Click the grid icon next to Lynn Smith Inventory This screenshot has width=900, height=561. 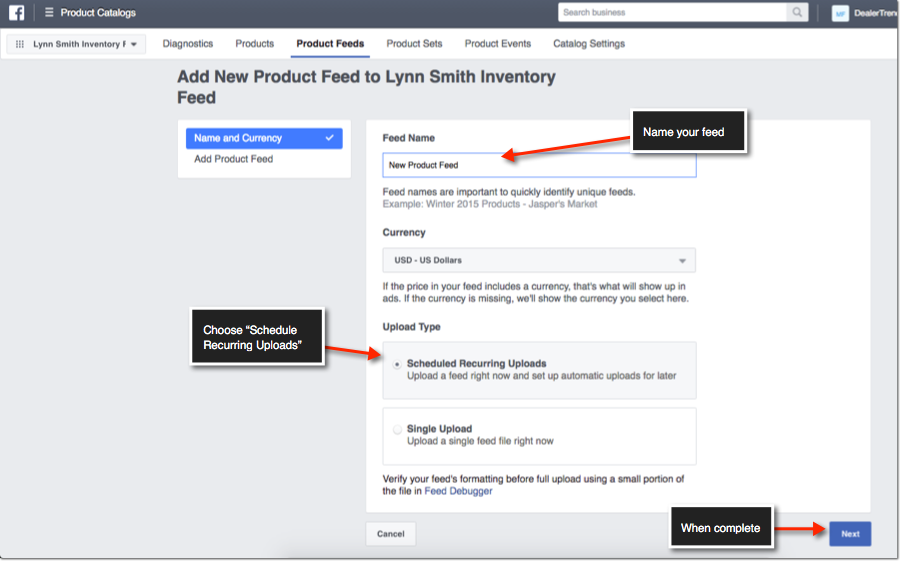20,44
